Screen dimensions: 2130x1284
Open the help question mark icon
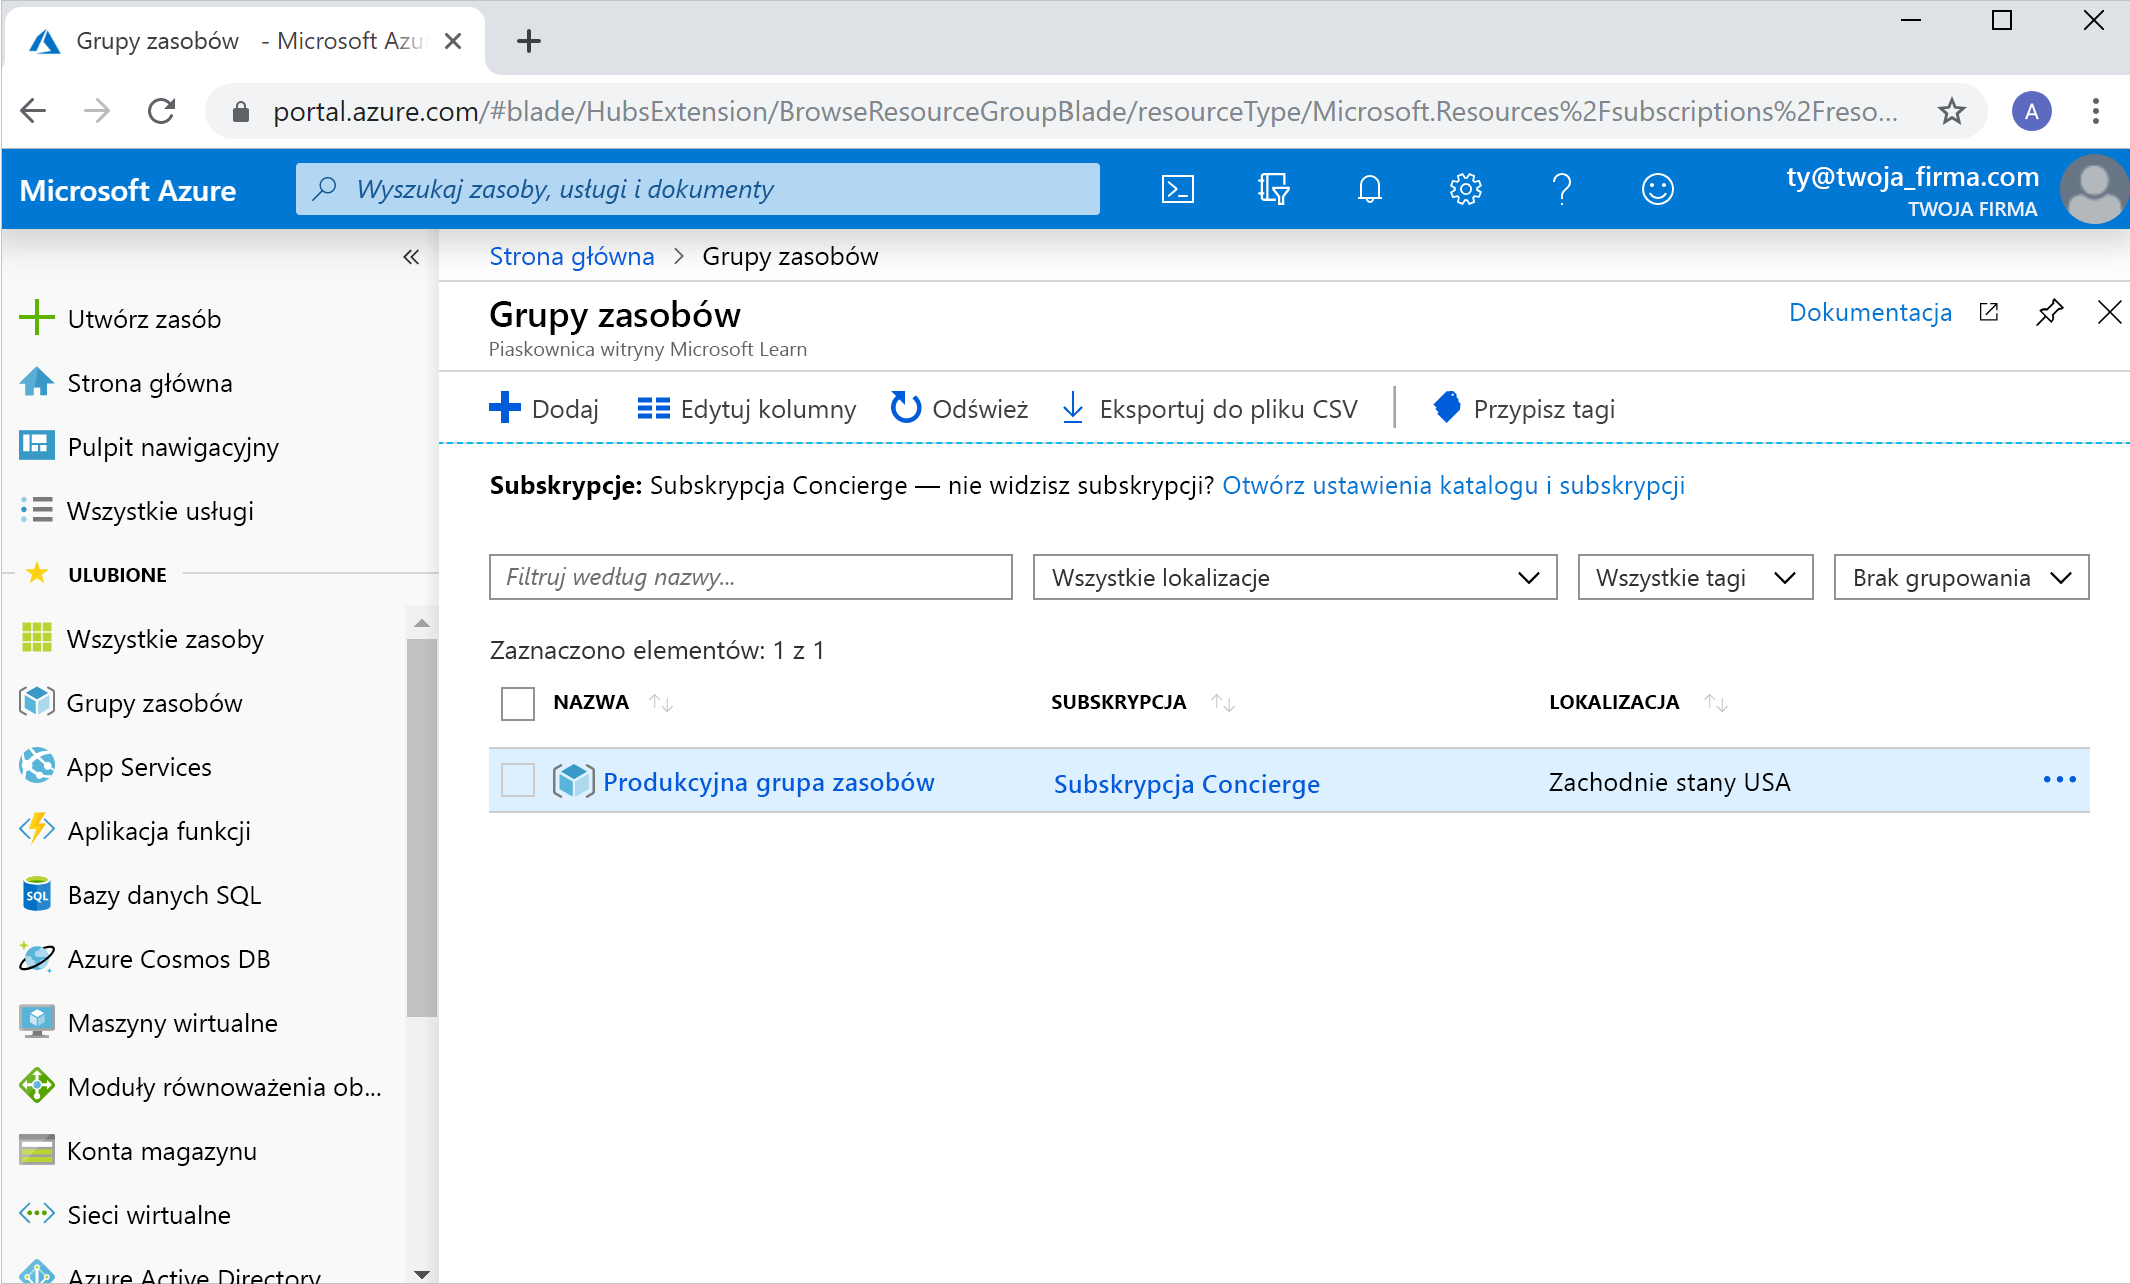(x=1561, y=189)
